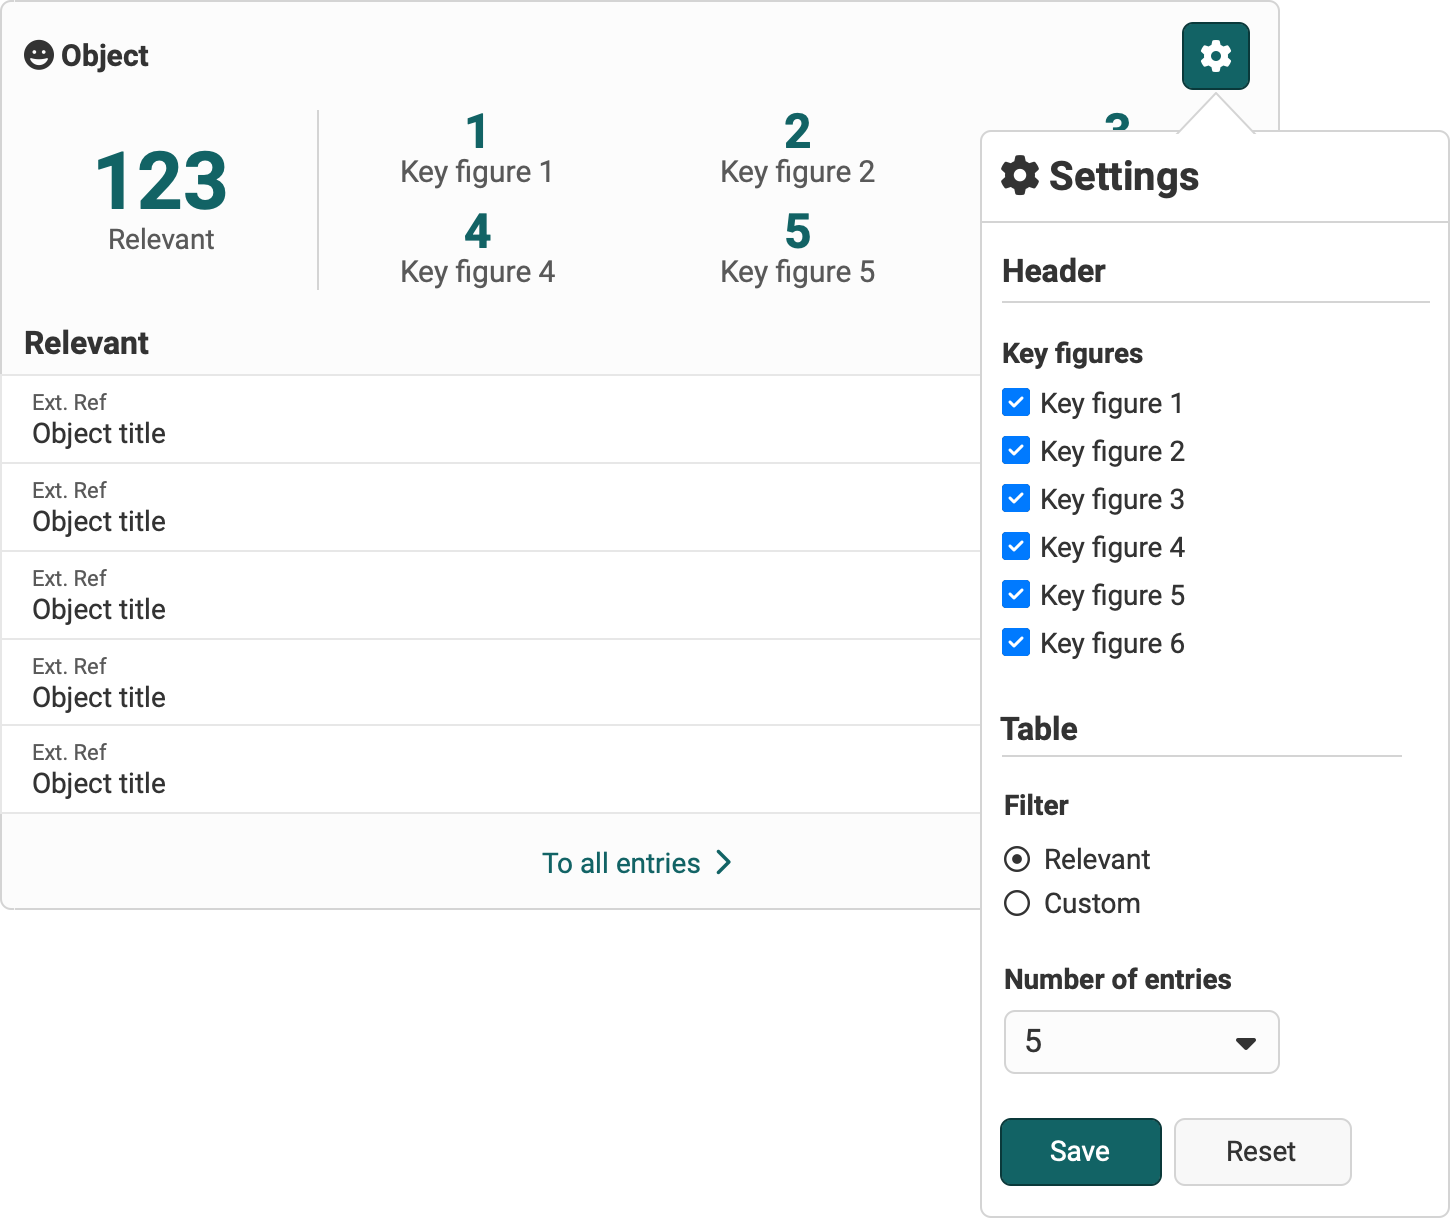Save the settings changes
The width and height of the screenshot is (1450, 1218).
click(x=1080, y=1151)
